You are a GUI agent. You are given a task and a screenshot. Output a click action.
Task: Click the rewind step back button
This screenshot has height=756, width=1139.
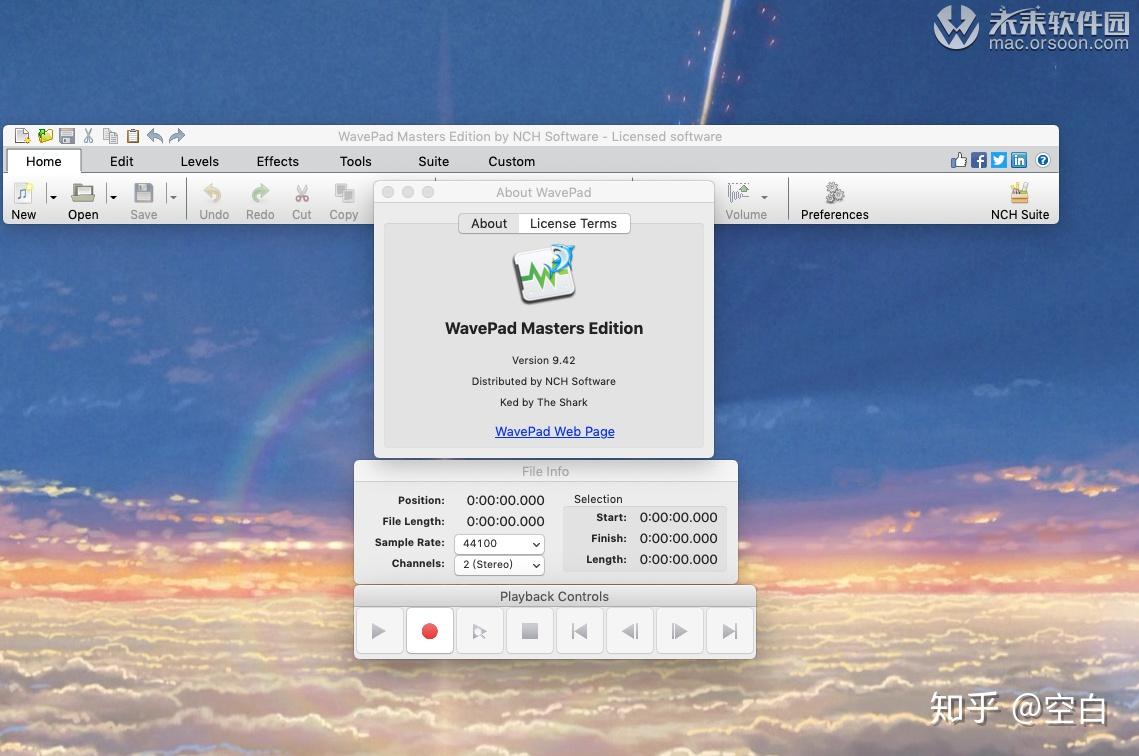coord(629,631)
